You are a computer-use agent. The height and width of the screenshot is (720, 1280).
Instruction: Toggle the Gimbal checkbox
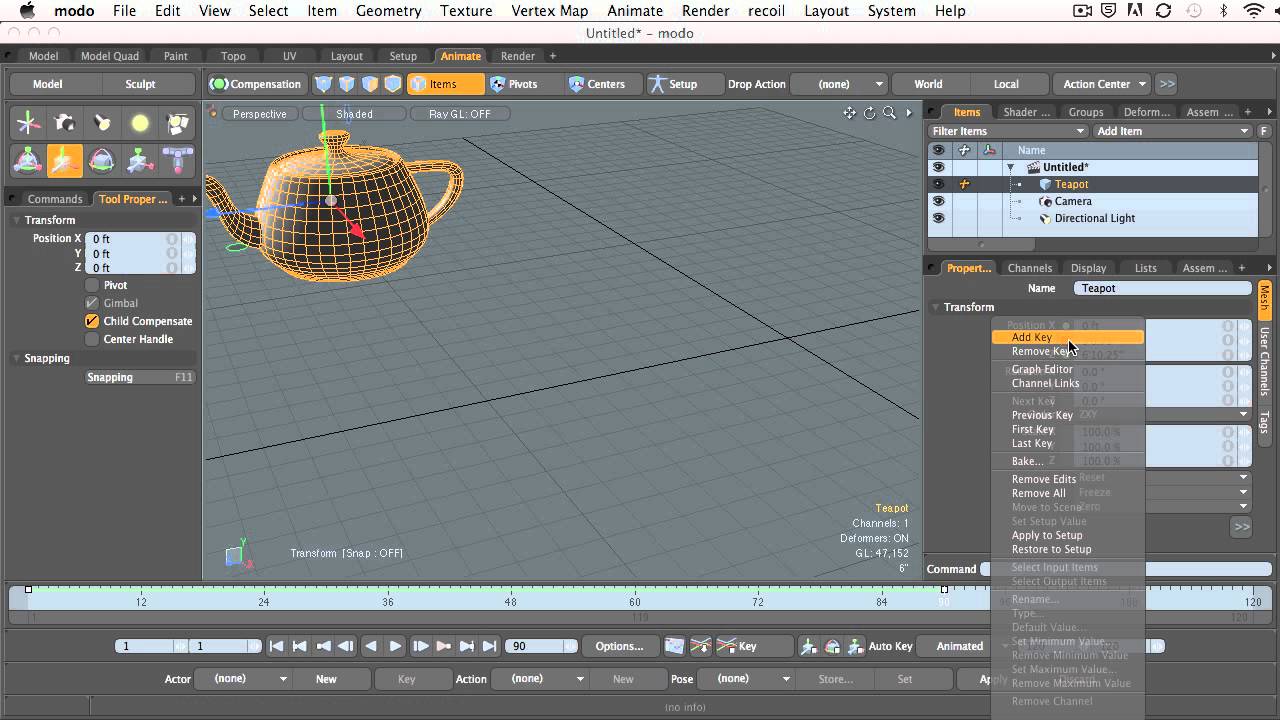coord(92,303)
